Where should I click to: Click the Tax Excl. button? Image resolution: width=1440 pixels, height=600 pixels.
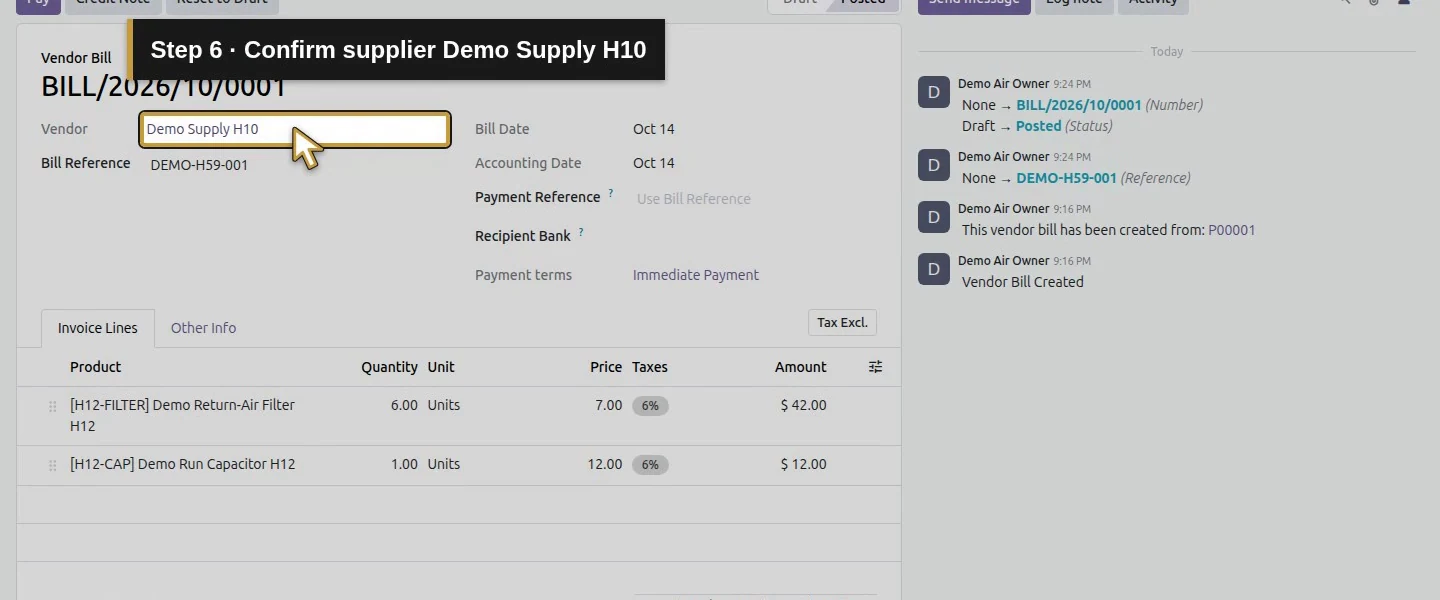tap(842, 323)
